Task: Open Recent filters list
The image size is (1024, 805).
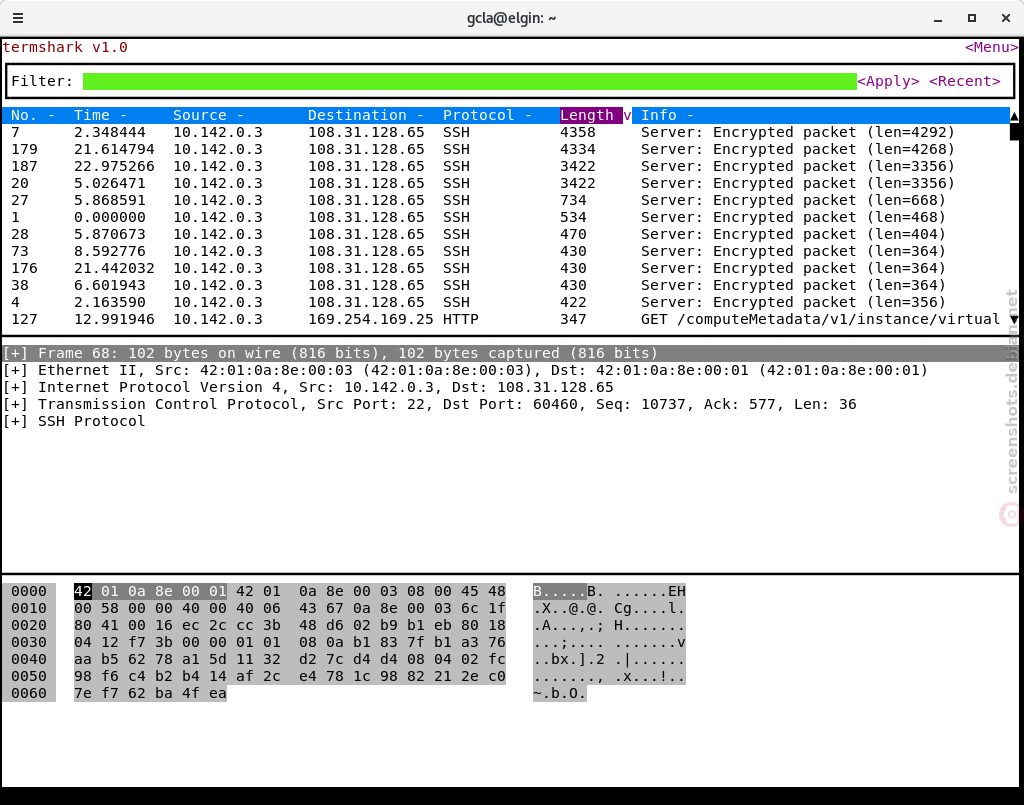Action: click(x=964, y=81)
